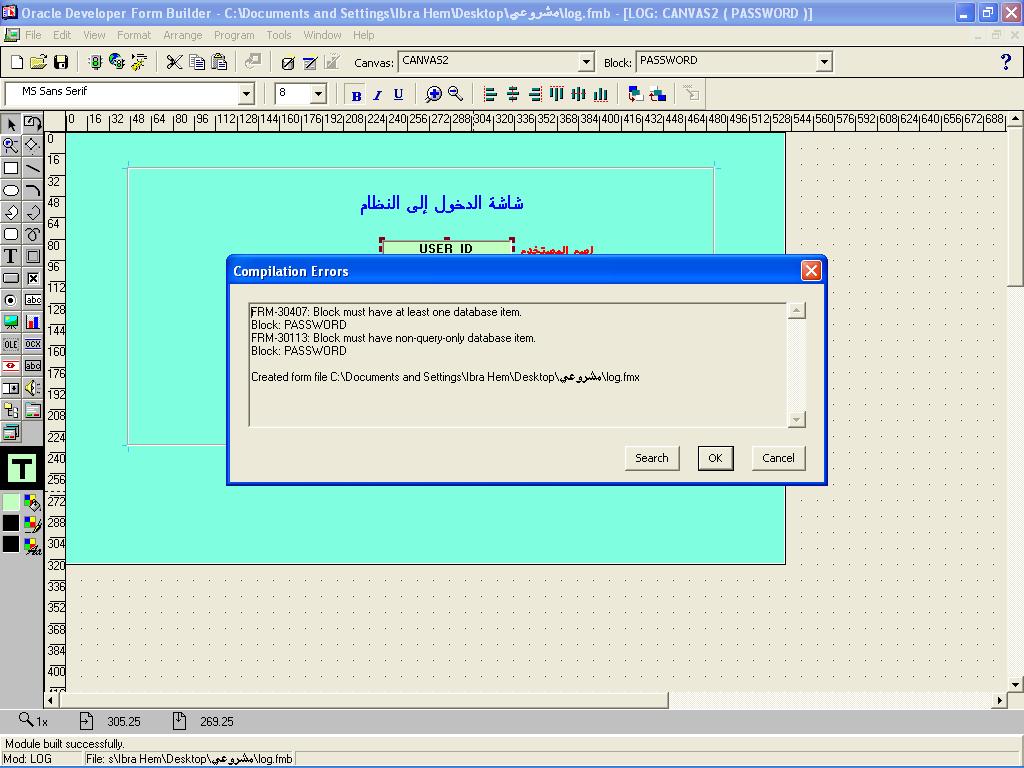Toggle Bold text formatting

point(356,95)
